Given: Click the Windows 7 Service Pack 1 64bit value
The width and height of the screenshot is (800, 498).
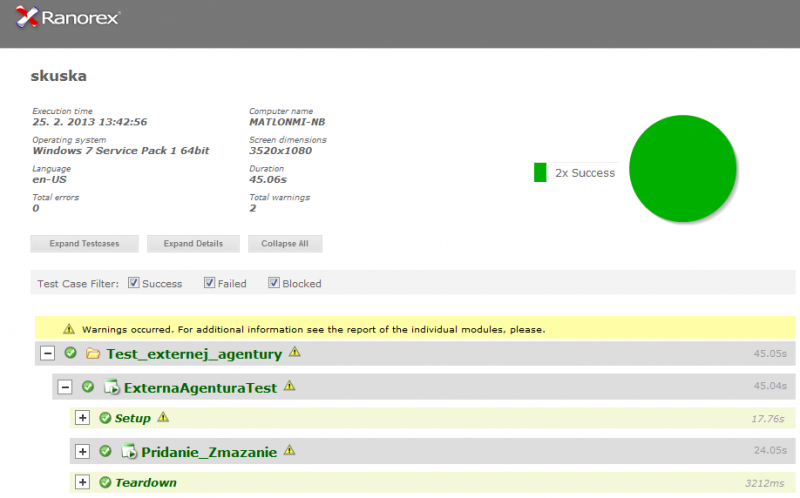Looking at the screenshot, I should [121, 151].
